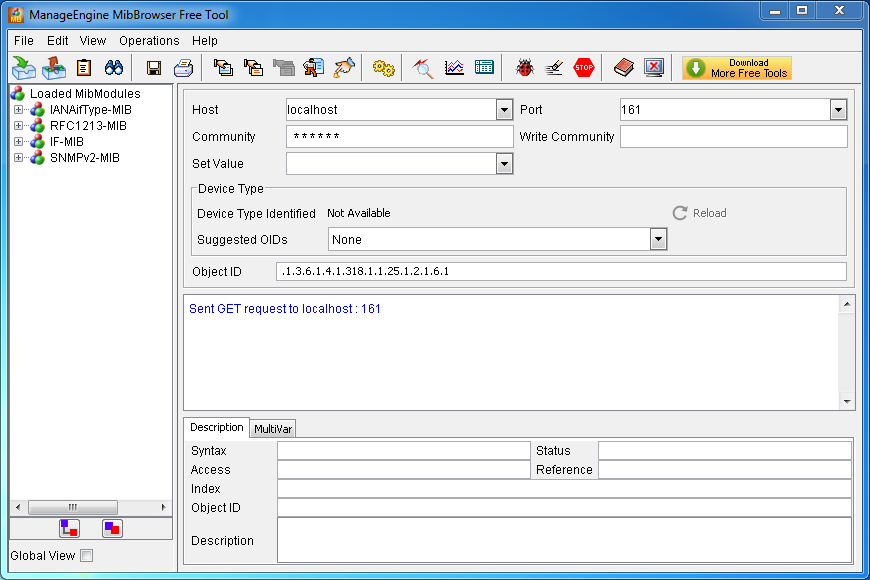870x580 pixels.
Task: Click the MIB tree horizontal scrollbar thumb
Action: (73, 507)
